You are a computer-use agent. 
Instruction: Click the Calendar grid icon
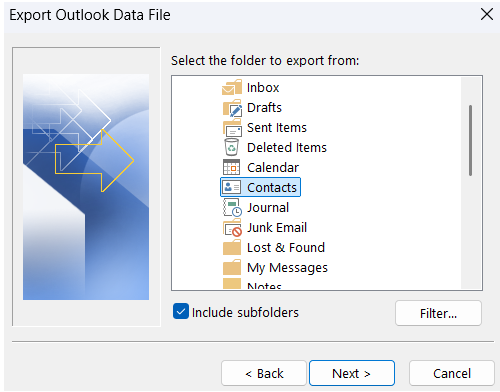(231, 167)
